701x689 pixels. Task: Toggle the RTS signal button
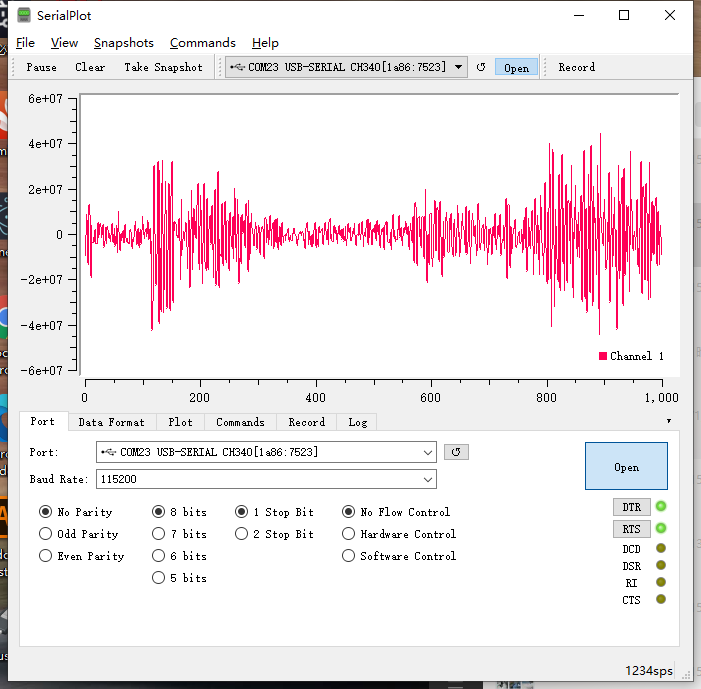click(631, 529)
